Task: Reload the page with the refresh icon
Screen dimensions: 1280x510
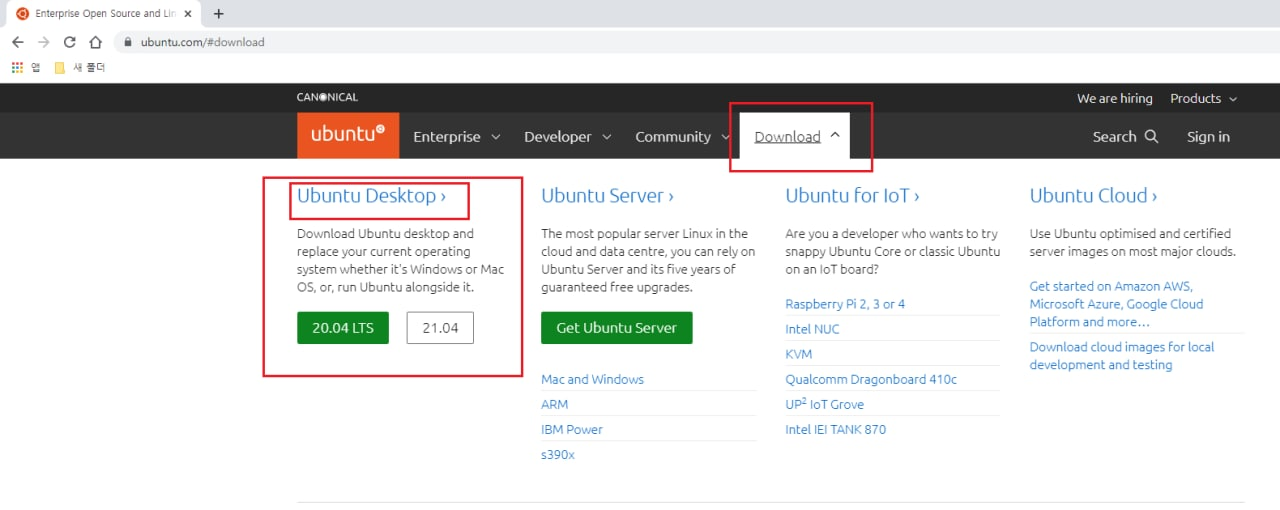Action: pyautogui.click(x=69, y=42)
